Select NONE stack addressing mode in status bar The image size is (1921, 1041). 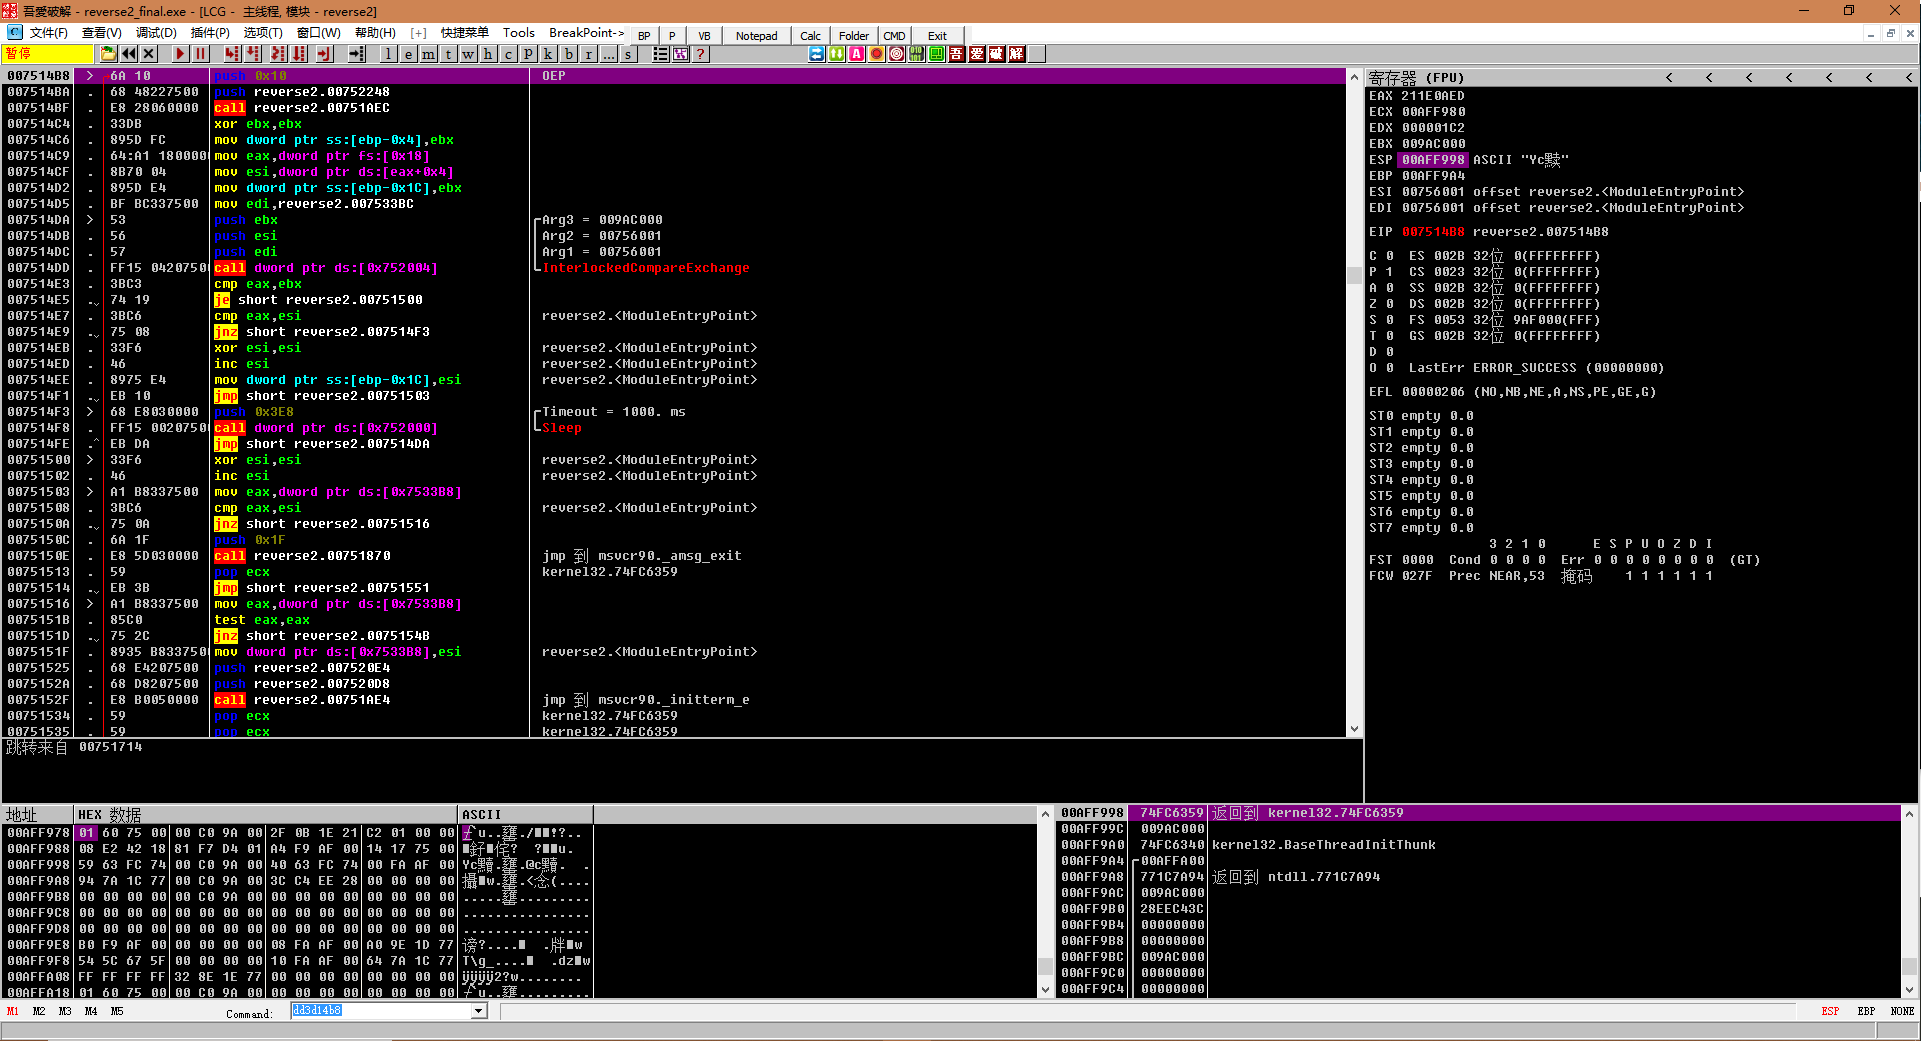pos(1902,1011)
